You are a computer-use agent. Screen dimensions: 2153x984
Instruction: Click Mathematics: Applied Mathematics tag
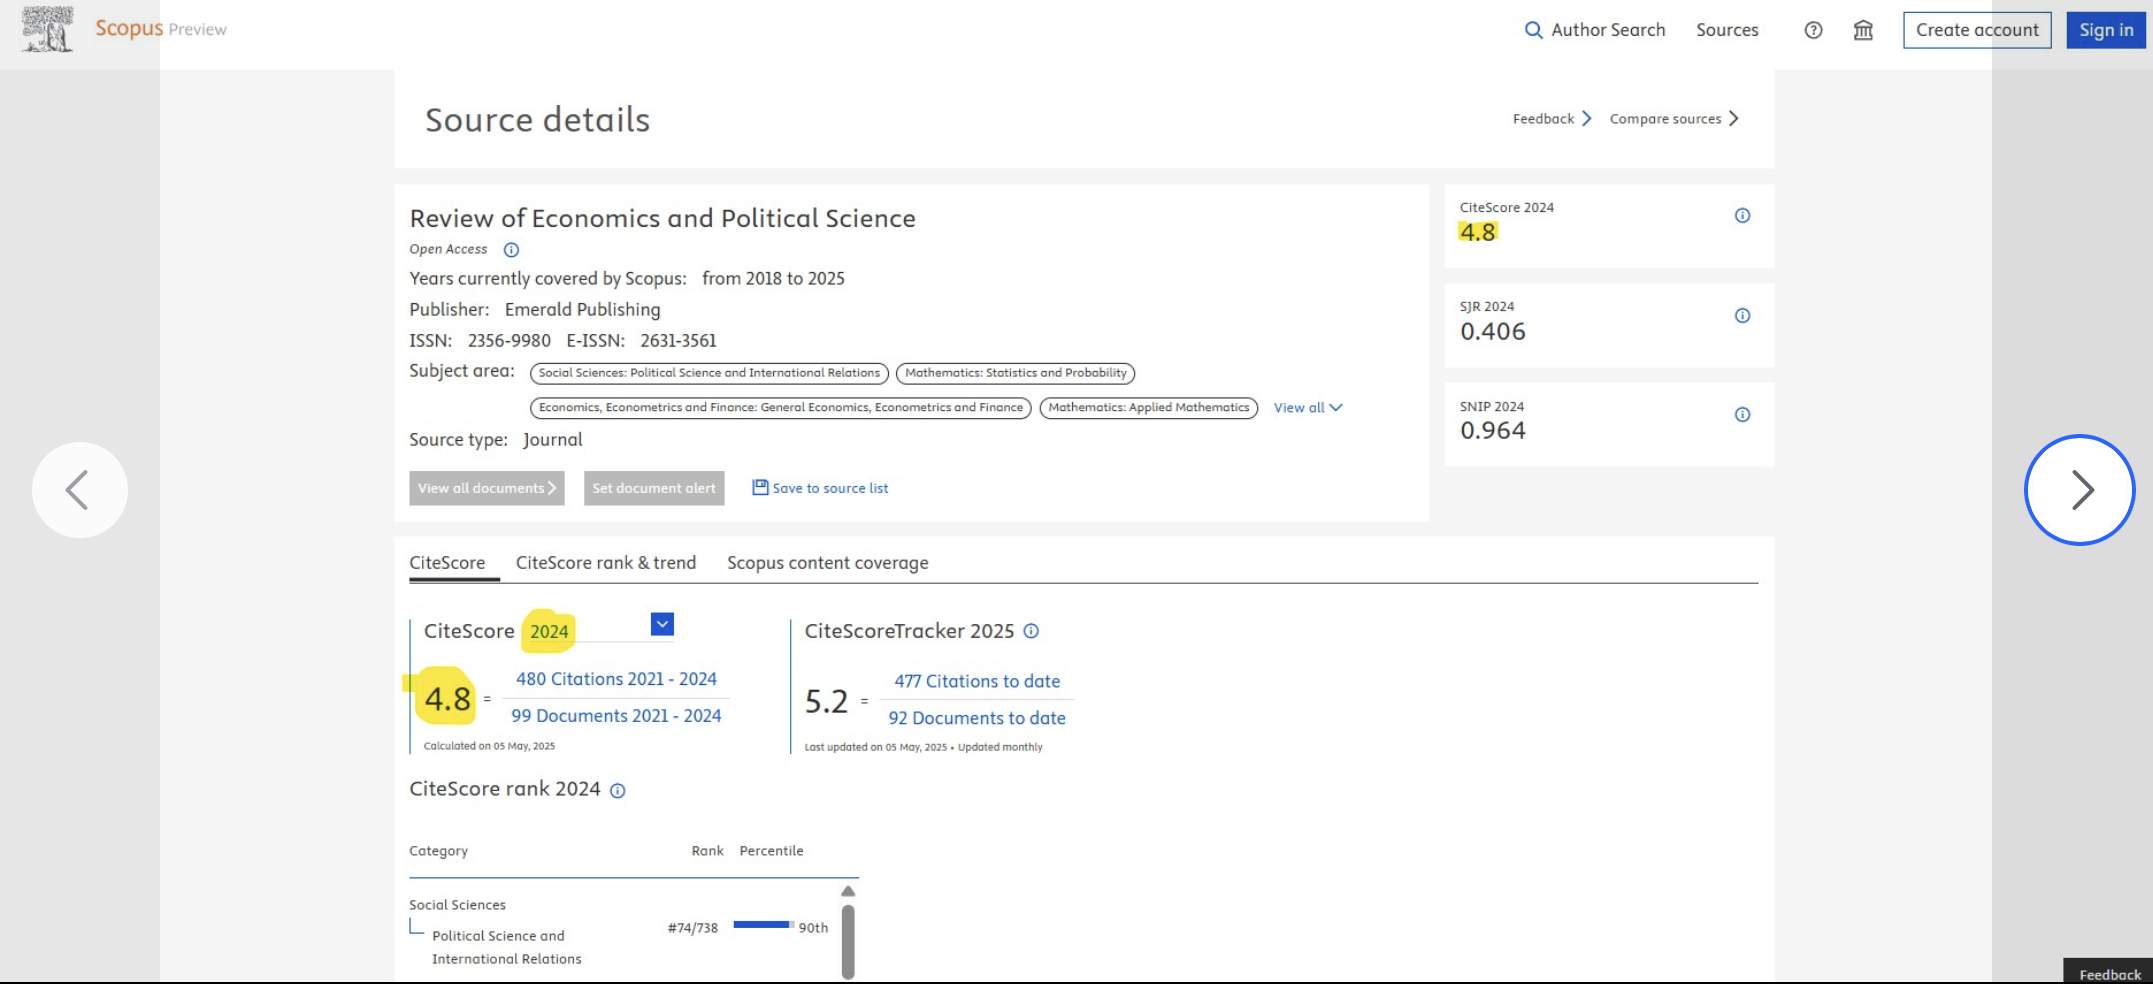pyautogui.click(x=1148, y=408)
